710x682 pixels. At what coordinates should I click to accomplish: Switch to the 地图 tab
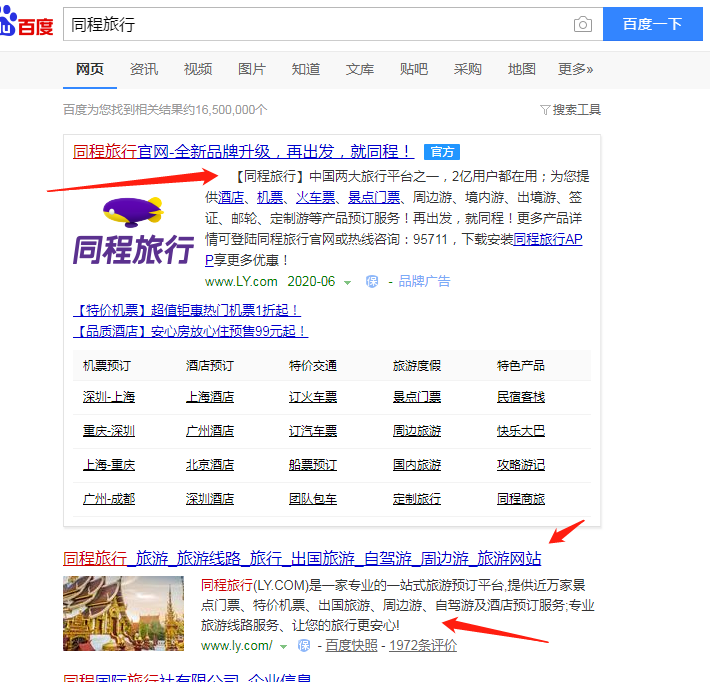coord(522,69)
